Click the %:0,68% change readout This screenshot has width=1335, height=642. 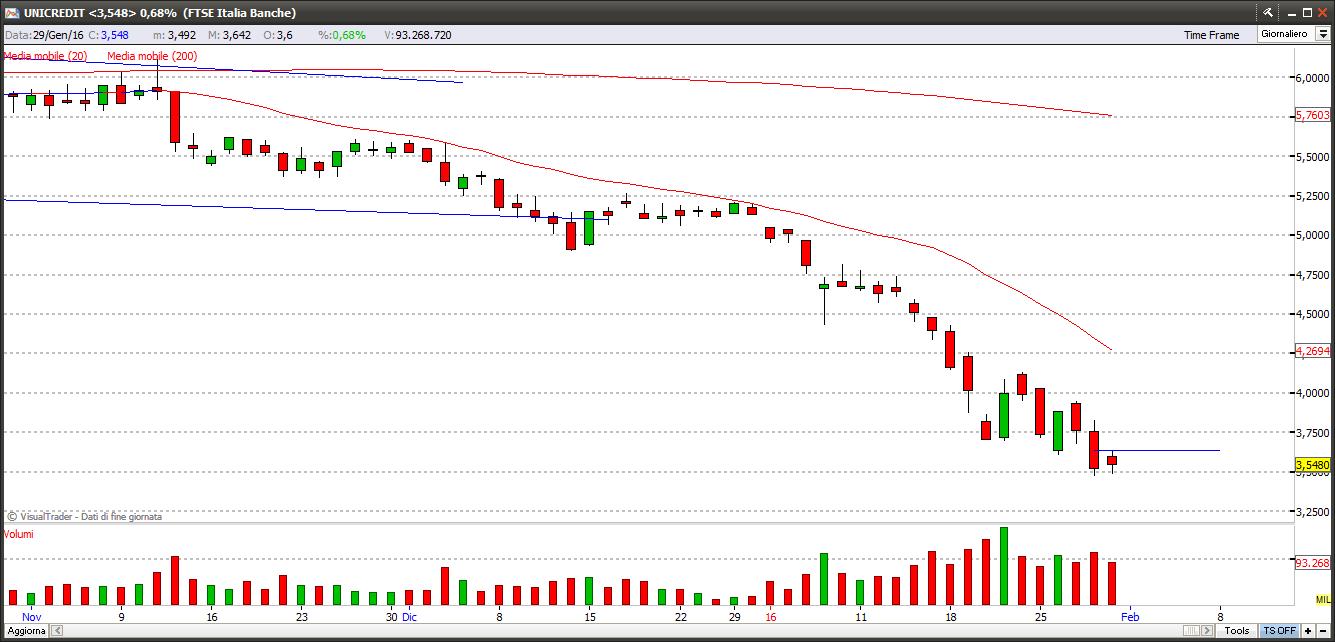(x=342, y=35)
